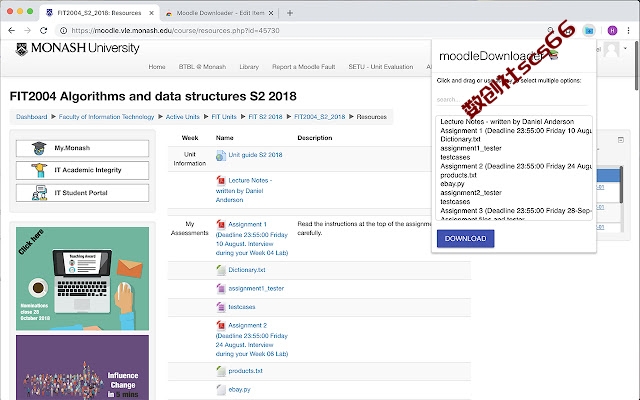640x400 pixels.
Task: Open BTBL @ Monash menu item
Action: click(x=202, y=67)
